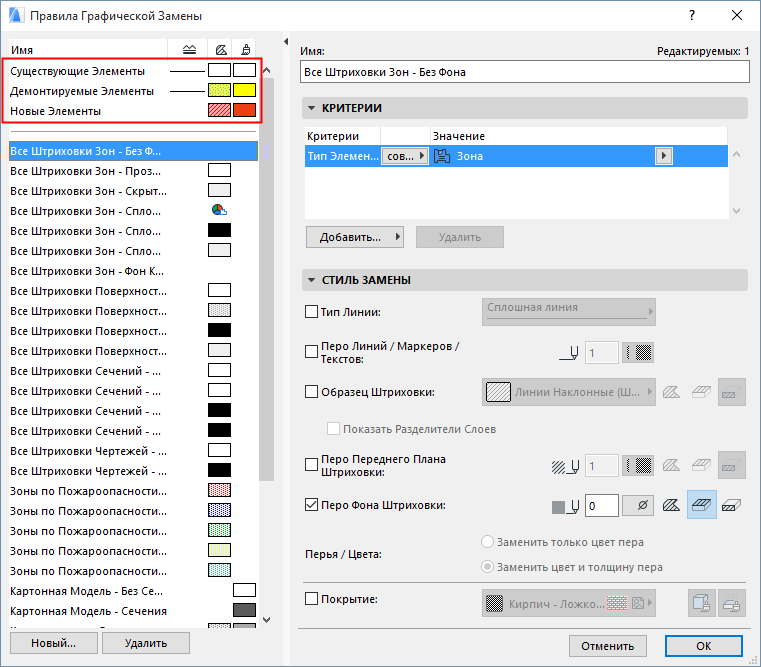Open Сплошная линия line type dropdown
This screenshot has width=761, height=667.
[568, 312]
